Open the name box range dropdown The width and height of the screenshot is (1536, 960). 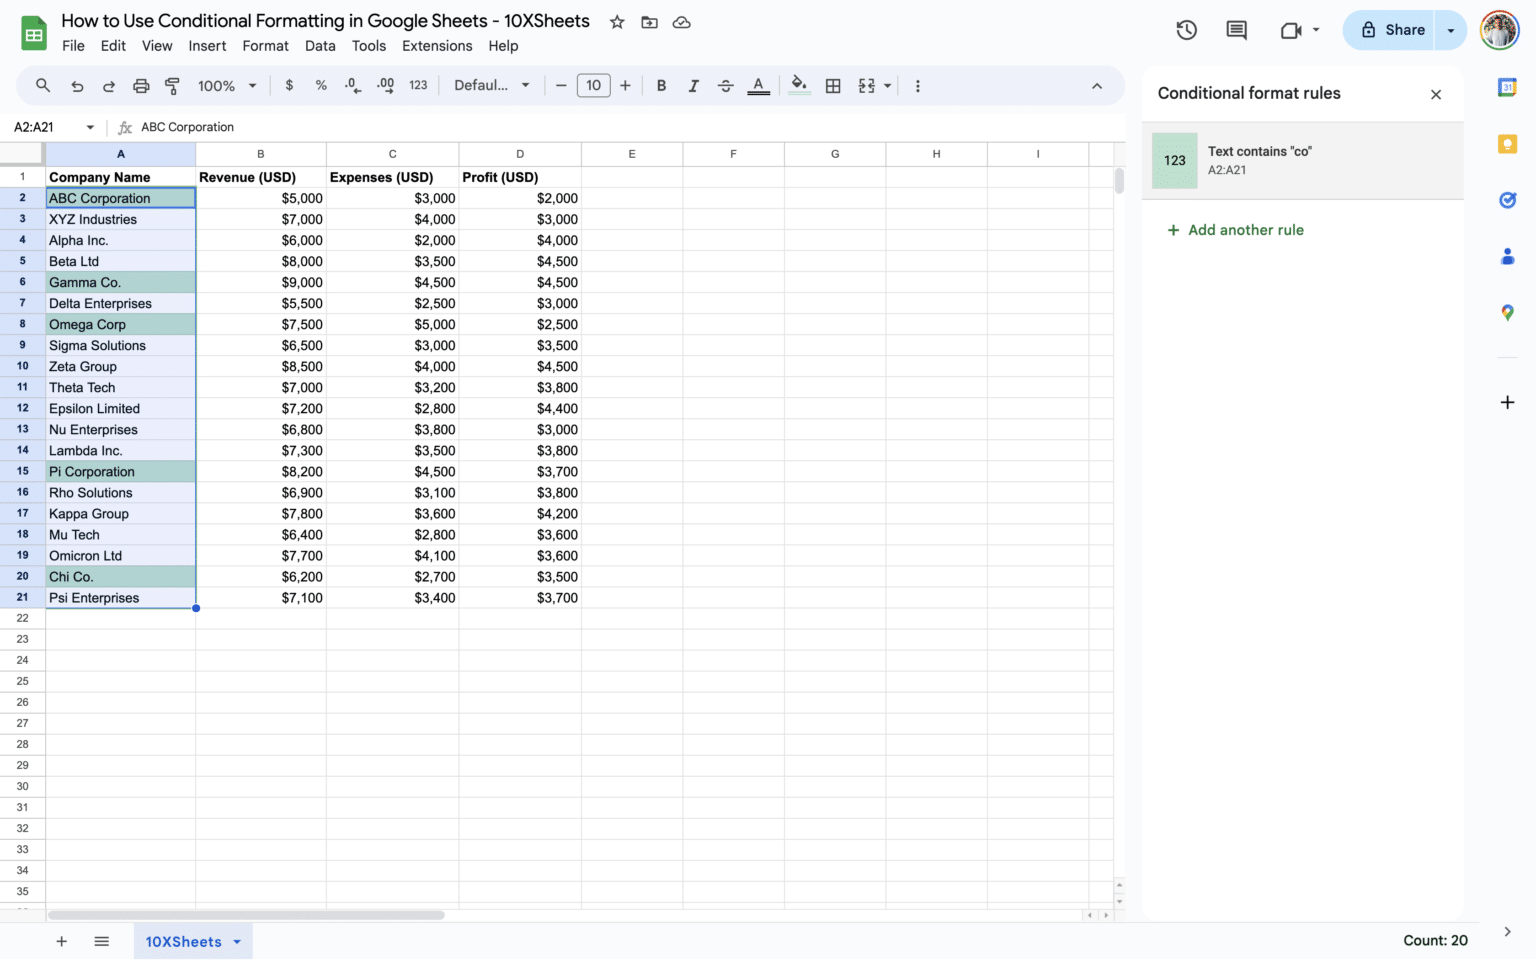[90, 127]
